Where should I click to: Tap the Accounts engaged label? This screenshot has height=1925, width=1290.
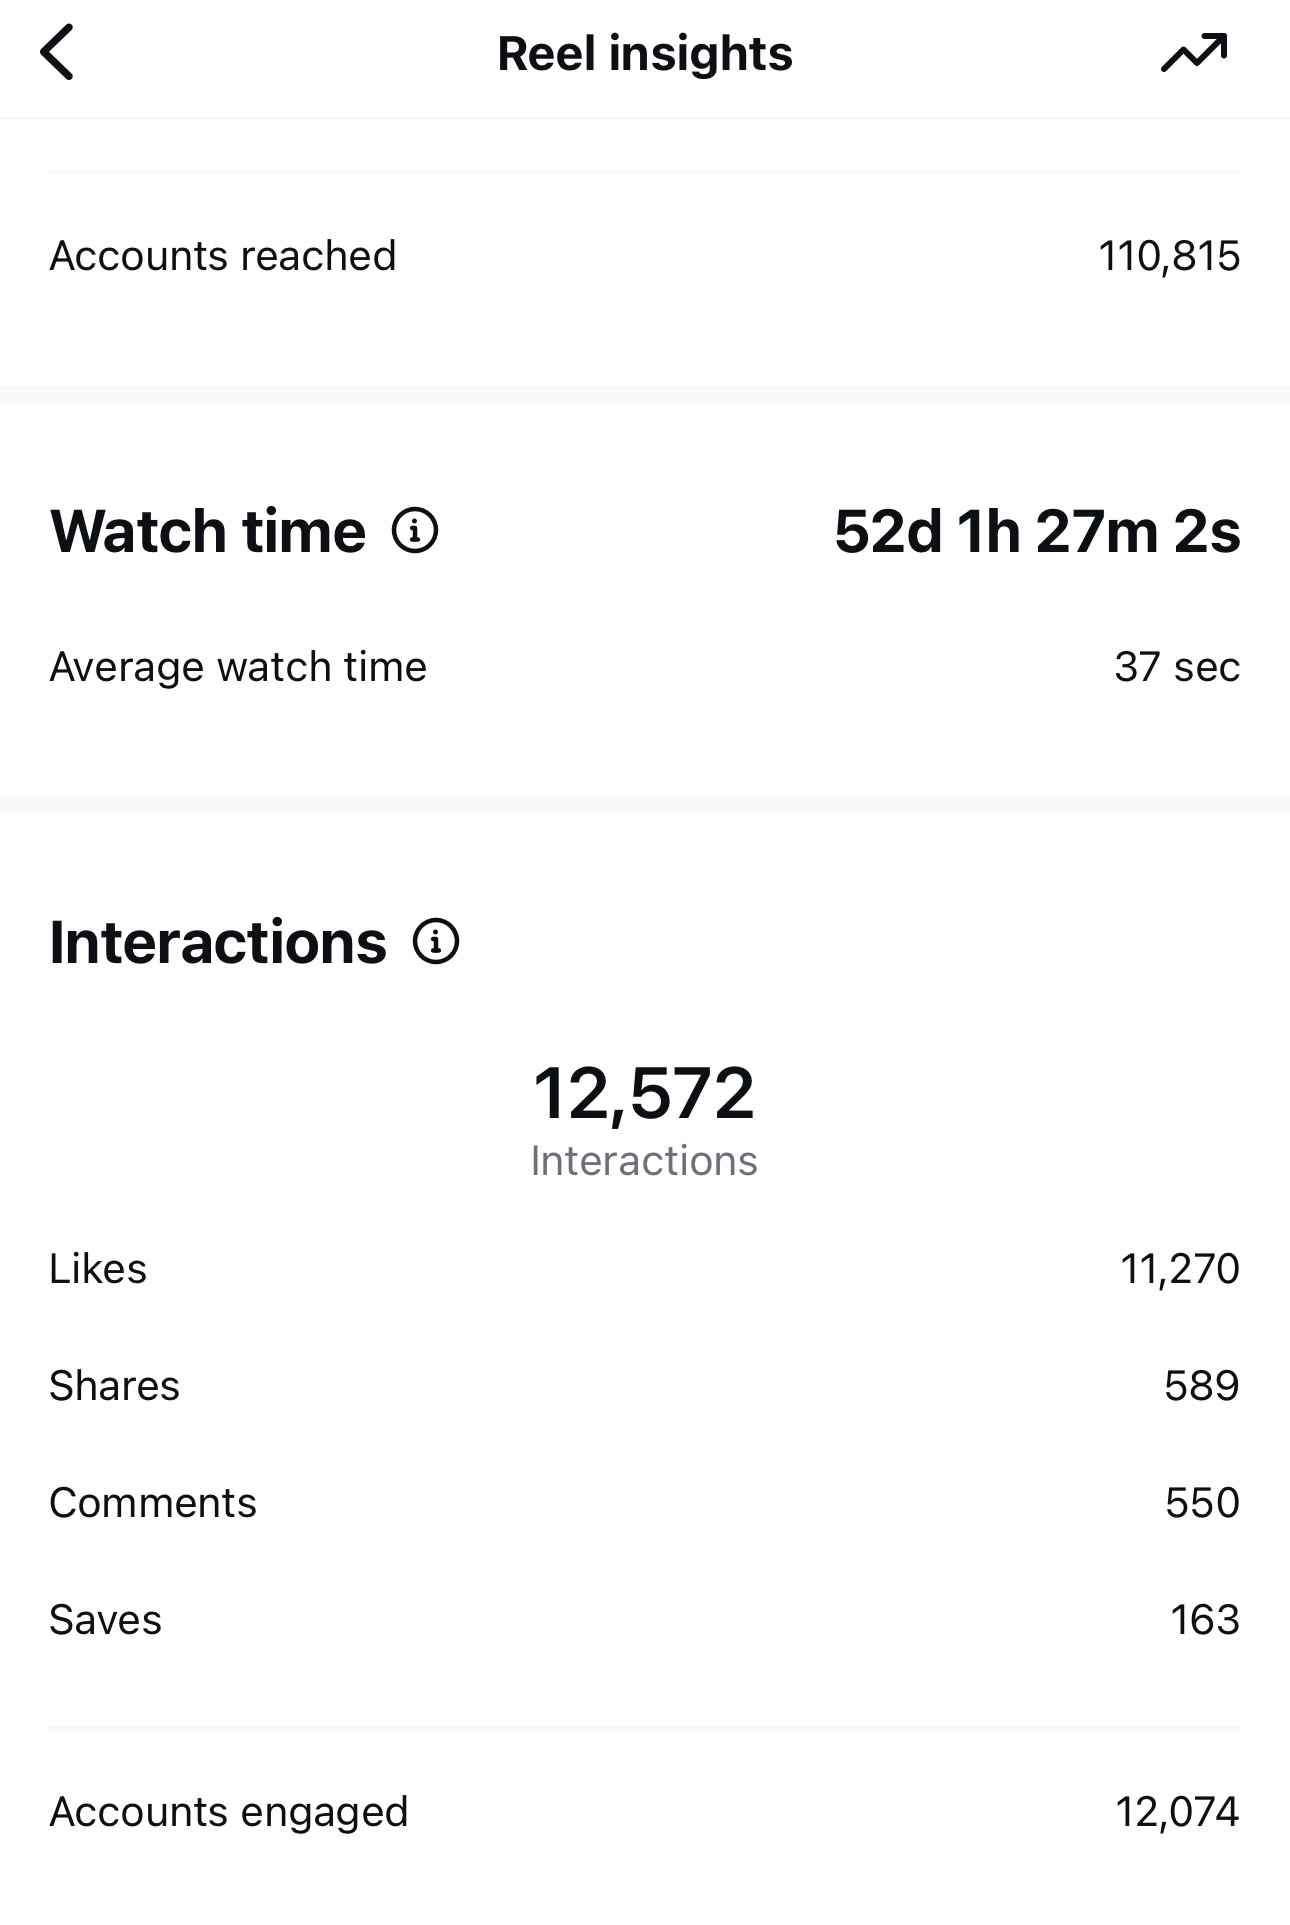click(x=229, y=1812)
